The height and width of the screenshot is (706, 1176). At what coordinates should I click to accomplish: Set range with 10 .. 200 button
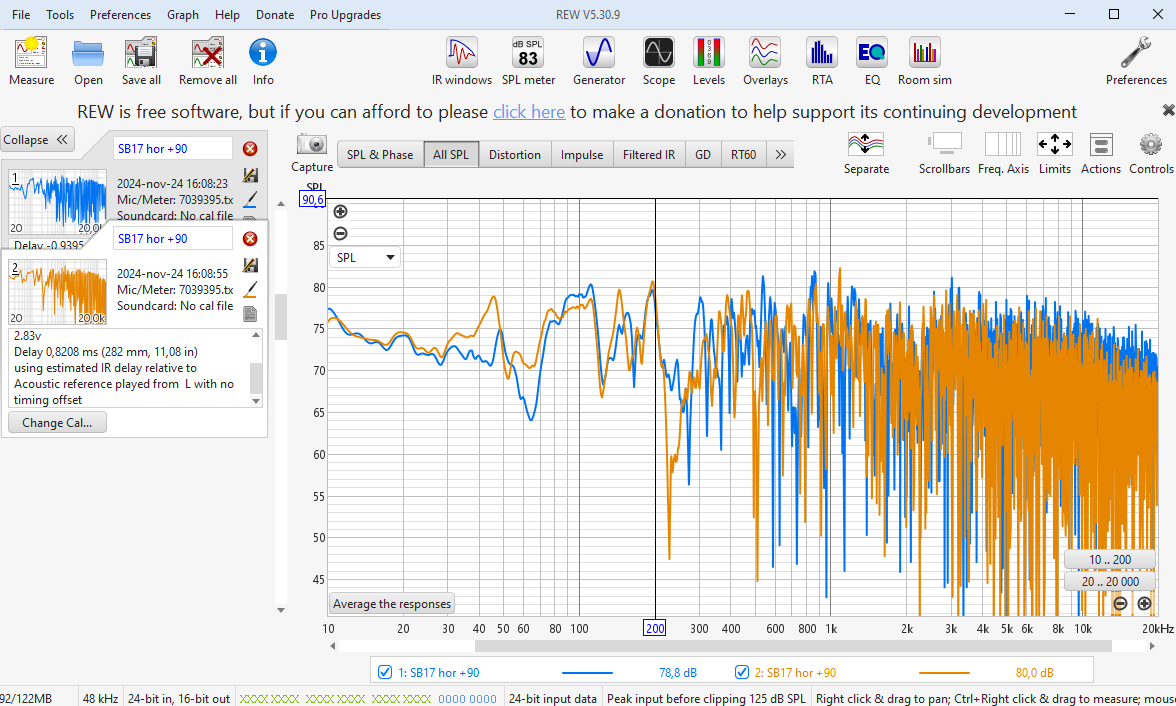coord(1110,560)
